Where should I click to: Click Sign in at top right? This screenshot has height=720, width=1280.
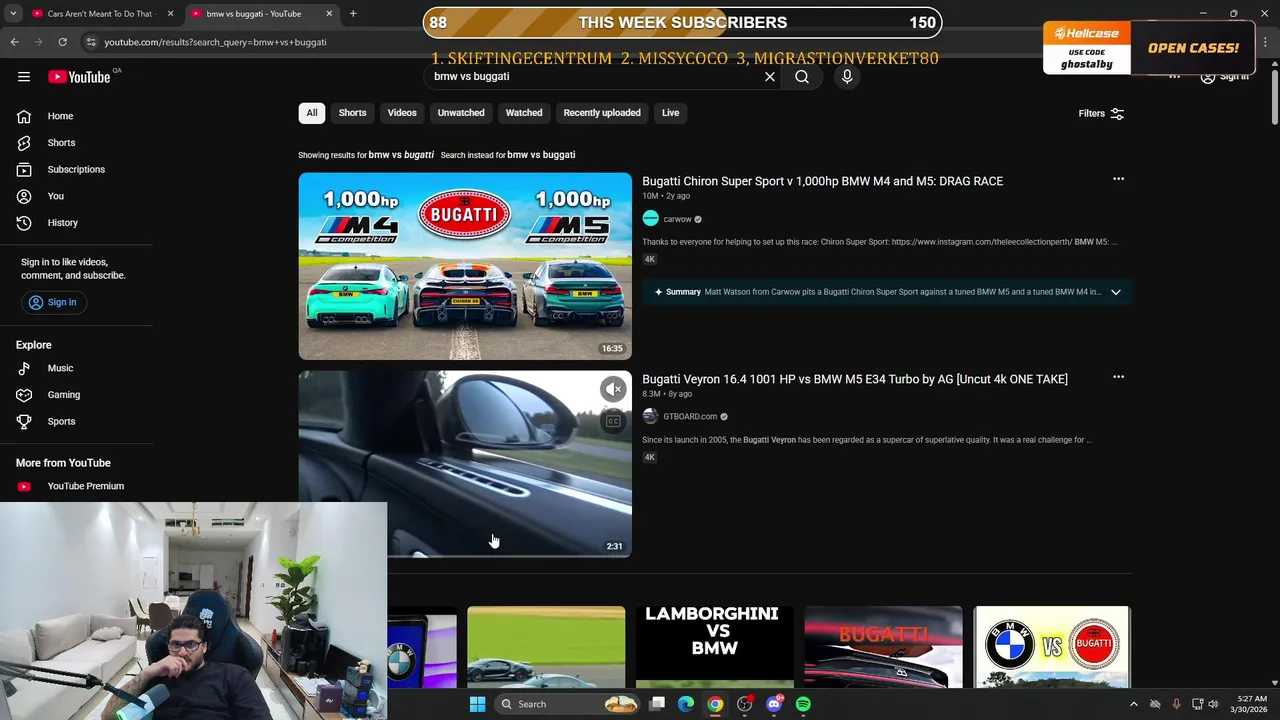click(1225, 77)
